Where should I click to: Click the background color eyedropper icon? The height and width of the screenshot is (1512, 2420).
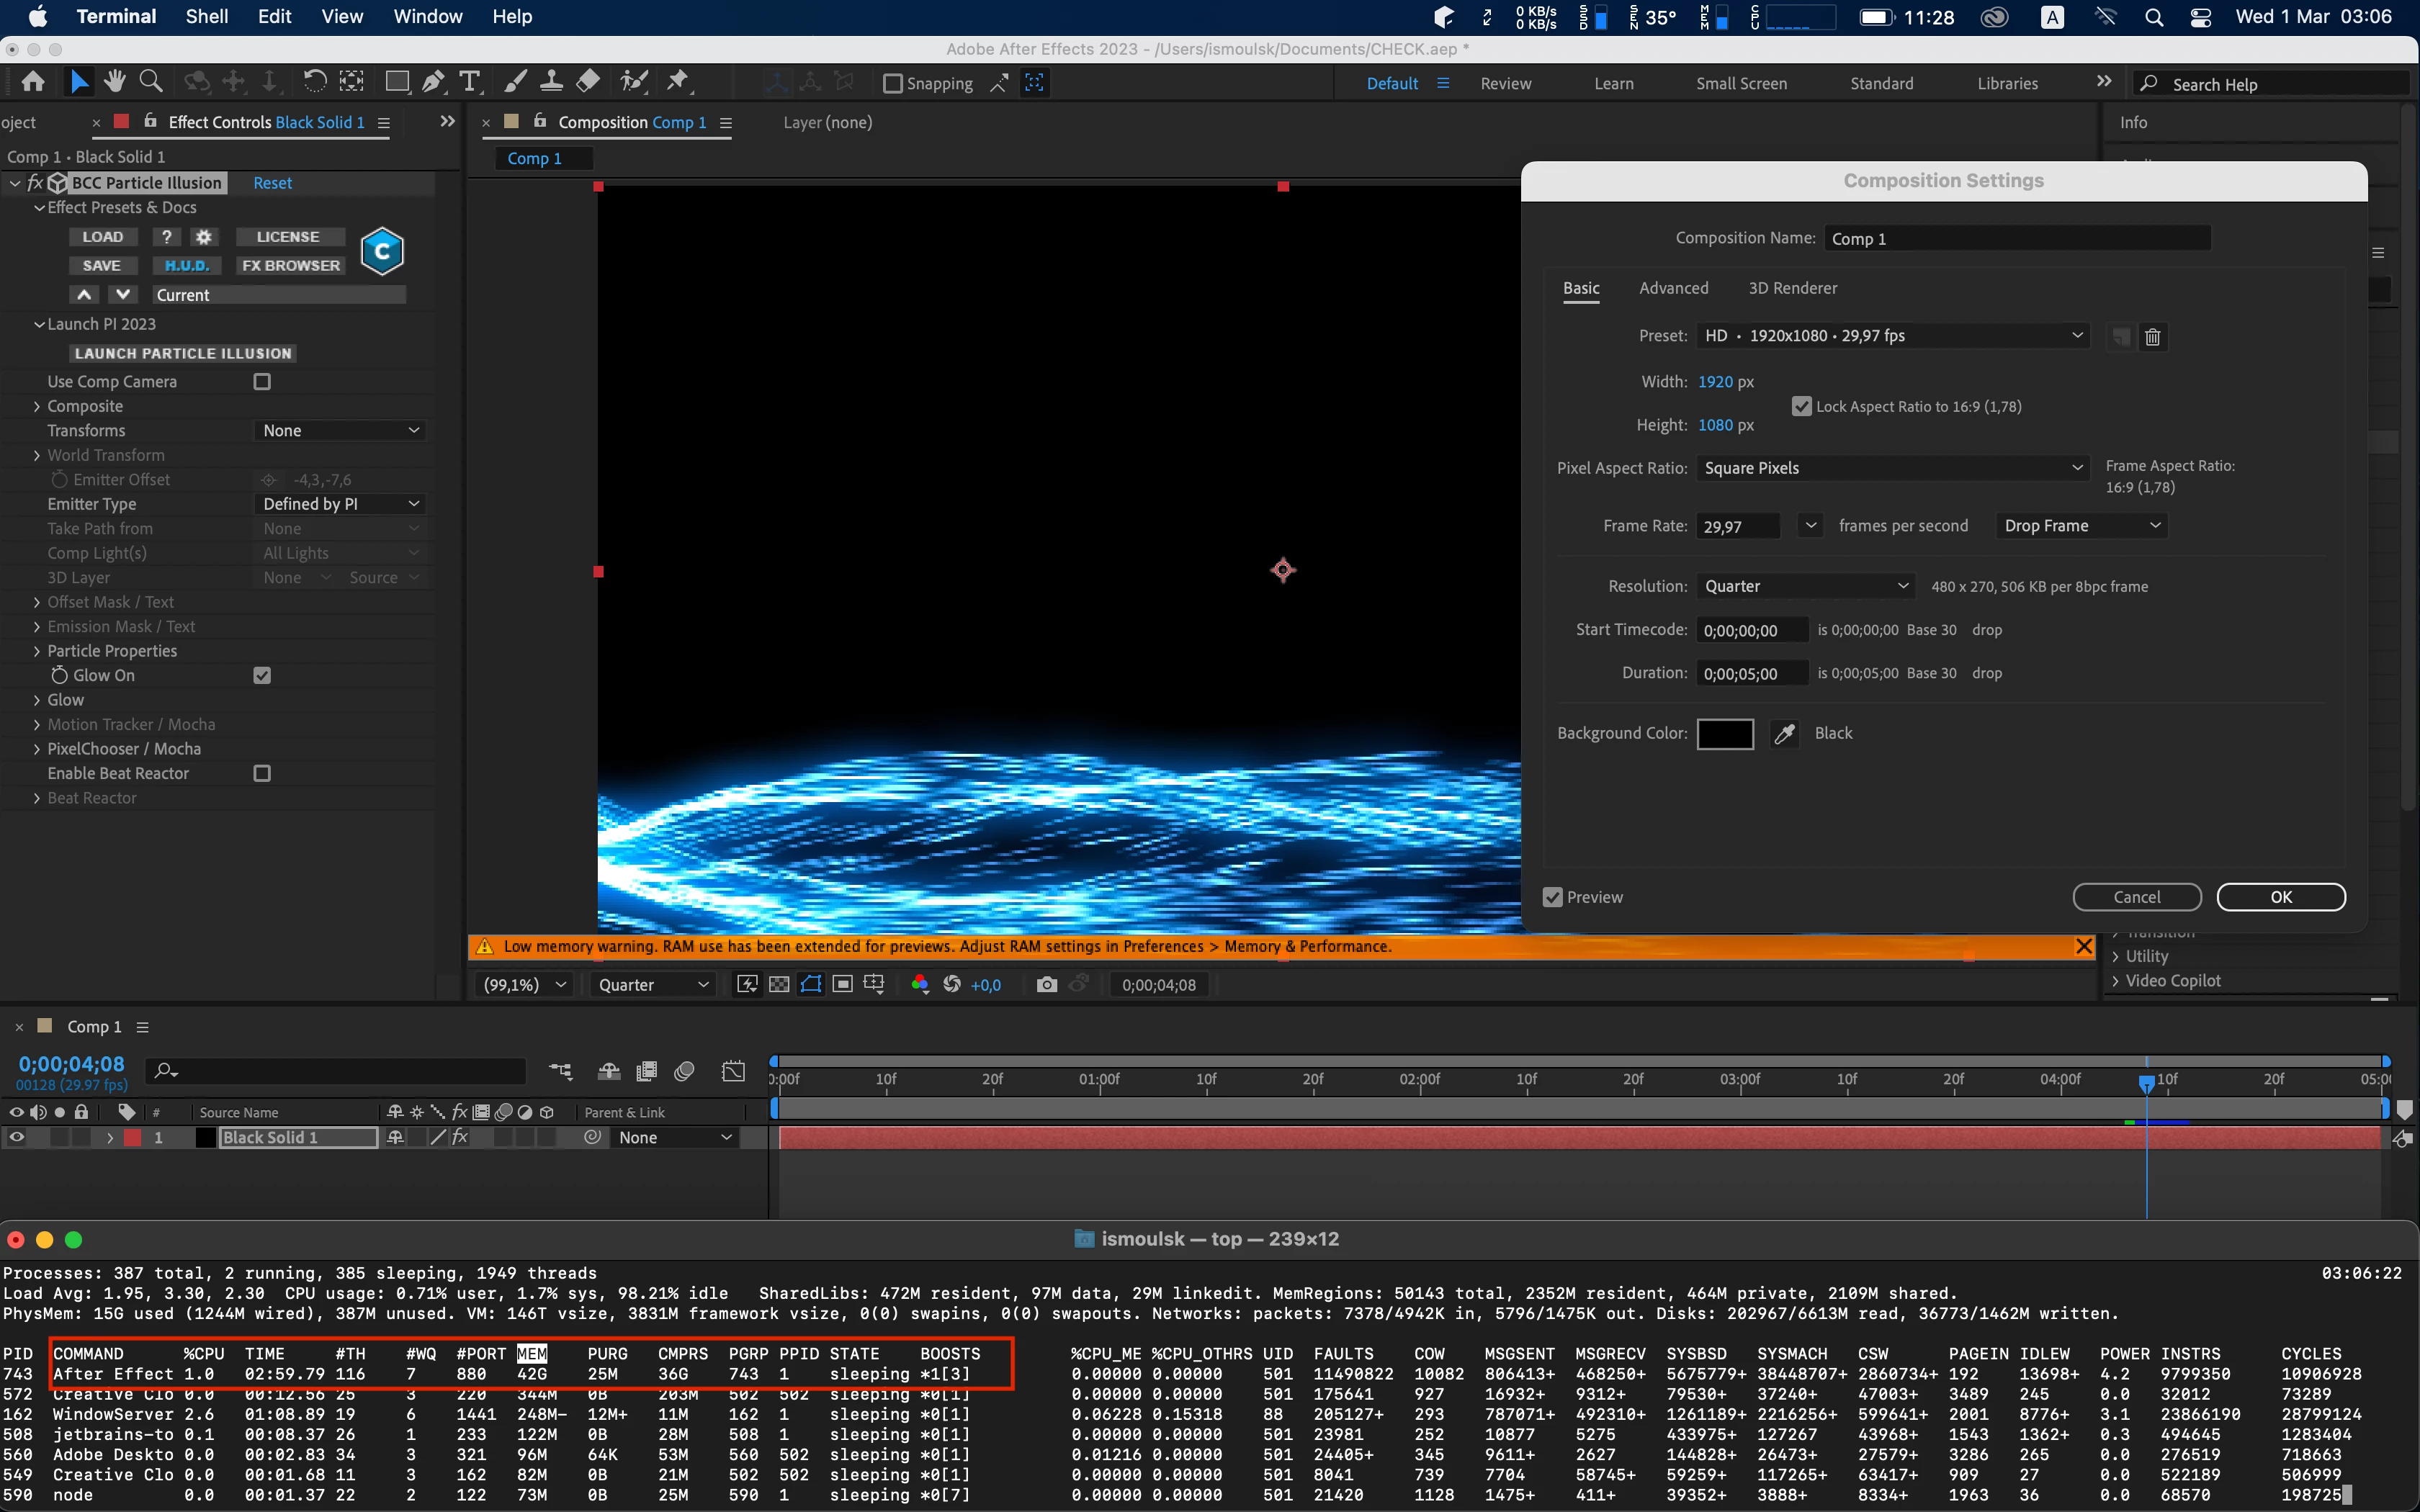pyautogui.click(x=1784, y=734)
